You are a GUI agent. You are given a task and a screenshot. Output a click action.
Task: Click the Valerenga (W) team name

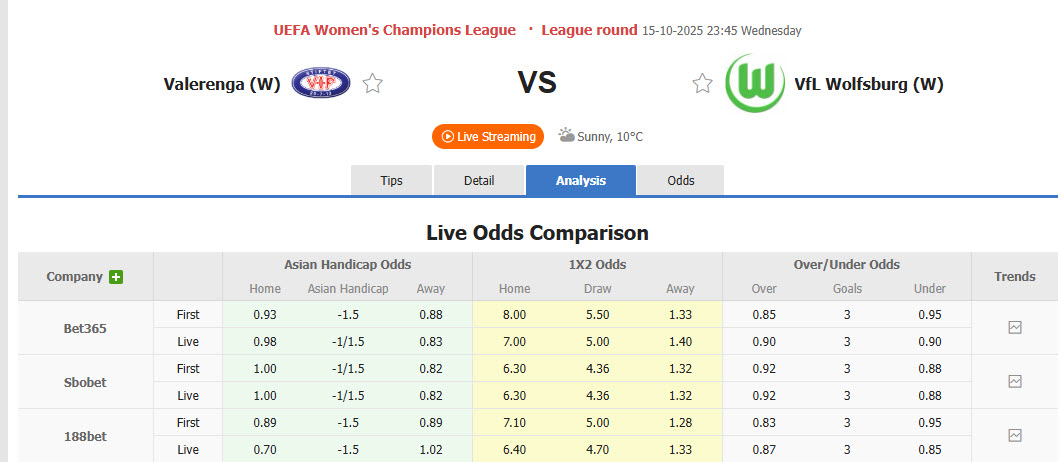pyautogui.click(x=222, y=84)
